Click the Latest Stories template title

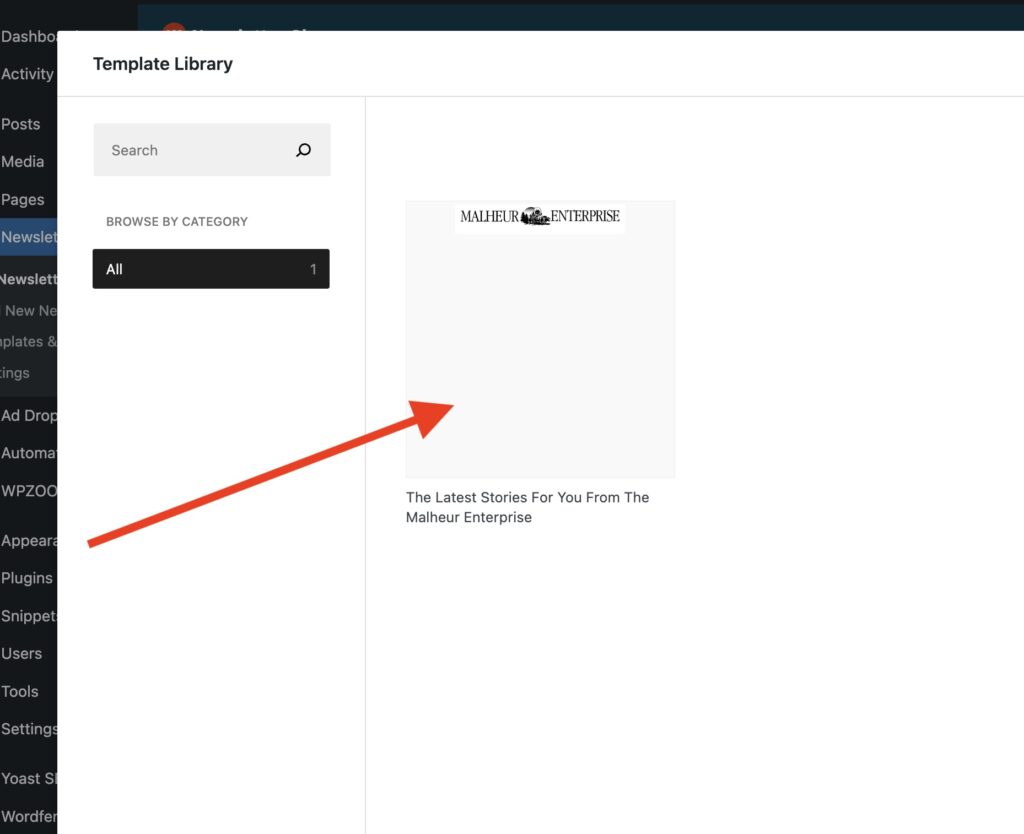coord(527,507)
